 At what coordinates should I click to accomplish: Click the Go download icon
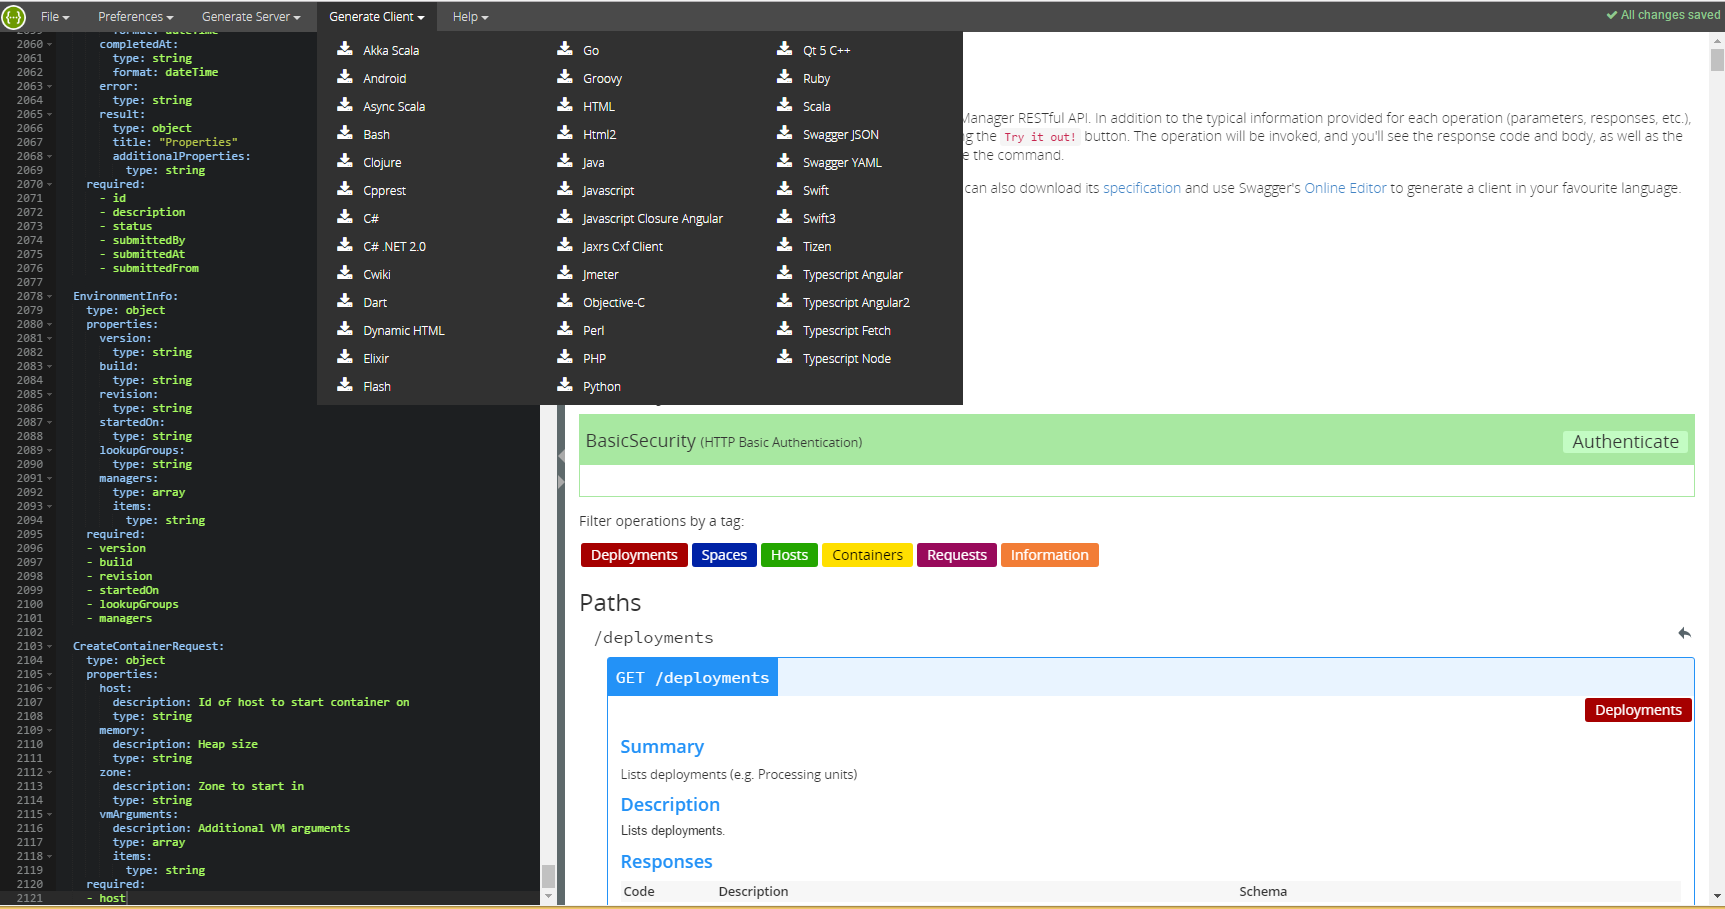point(565,49)
